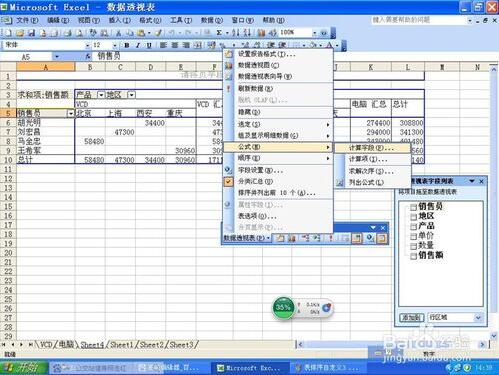The width and height of the screenshot is (499, 375).
Task: Set font color with the A icon
Action: click(x=330, y=45)
